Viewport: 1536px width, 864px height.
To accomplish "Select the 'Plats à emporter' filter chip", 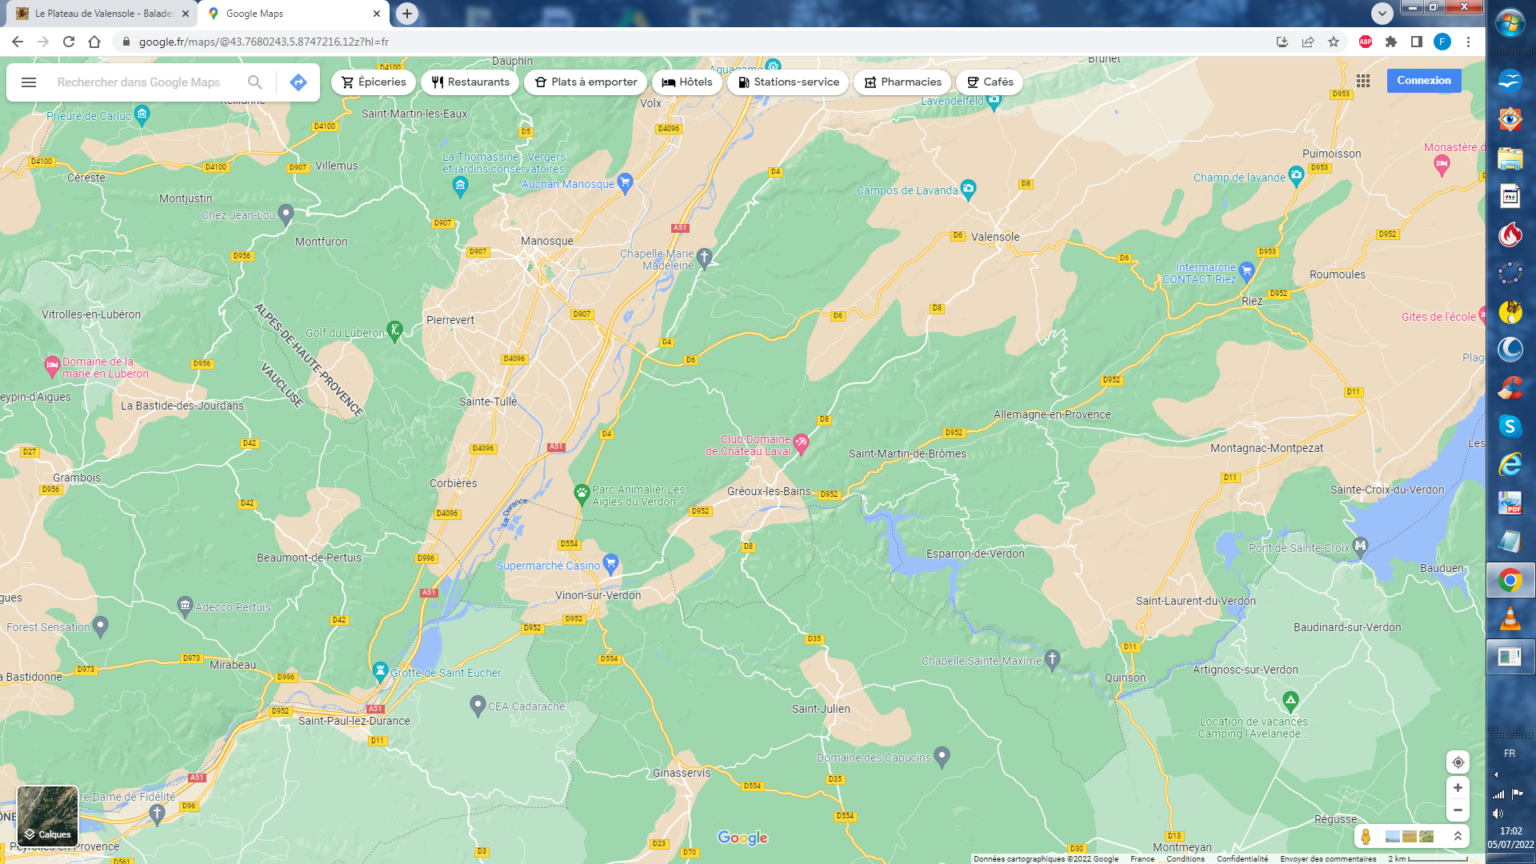I will tap(586, 82).
